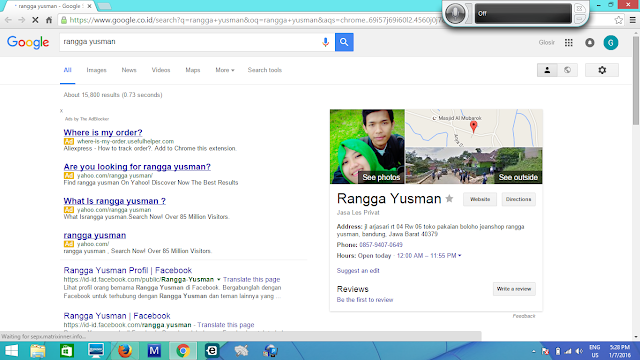The image size is (640, 360).
Task: Expand opening hours dropdown
Action: point(460,256)
